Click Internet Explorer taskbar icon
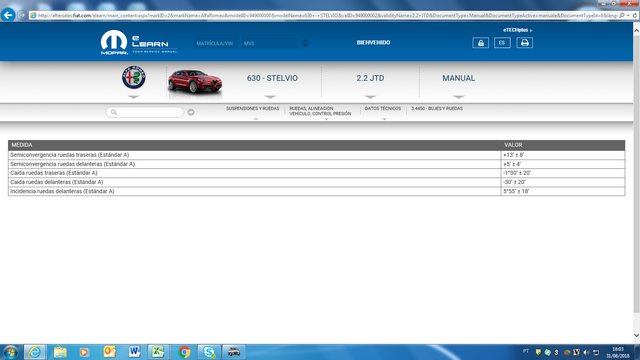This screenshot has height=360, width=640. tap(35, 352)
